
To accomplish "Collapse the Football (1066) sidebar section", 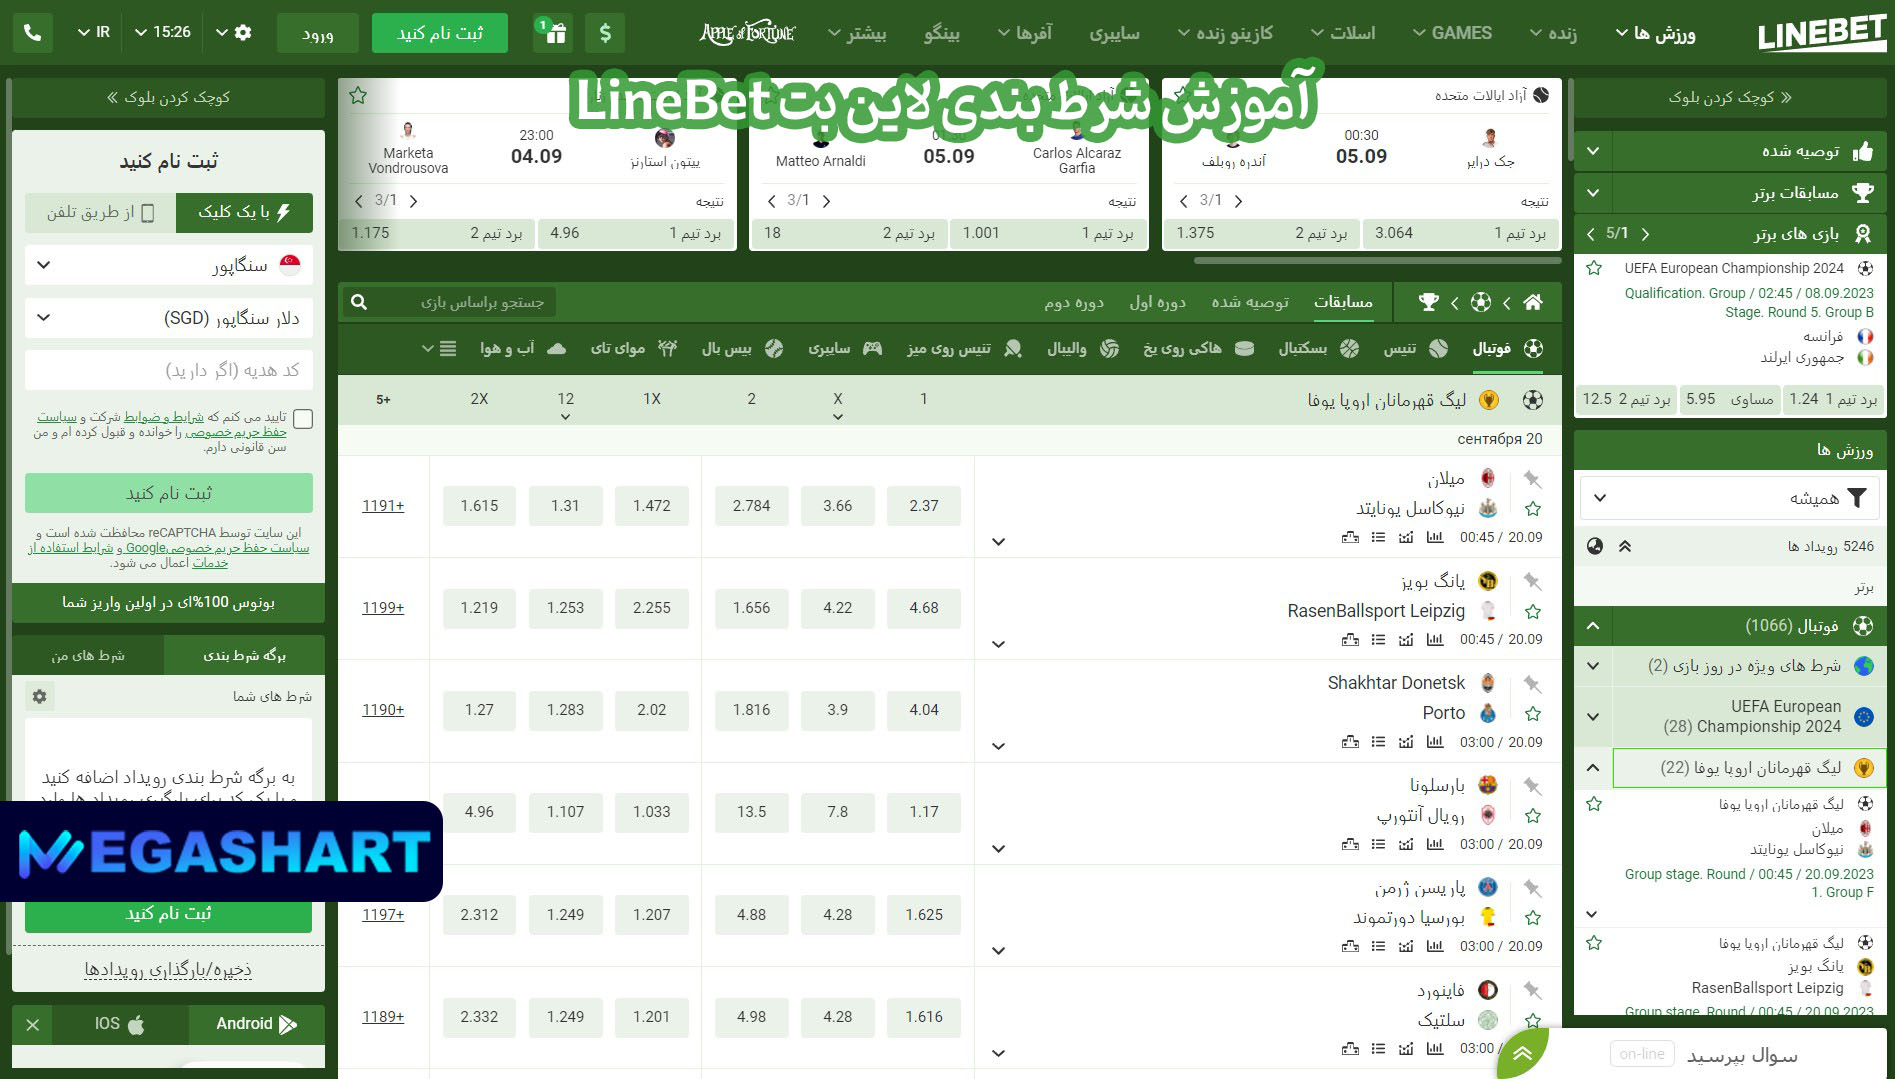I will coord(1593,626).
